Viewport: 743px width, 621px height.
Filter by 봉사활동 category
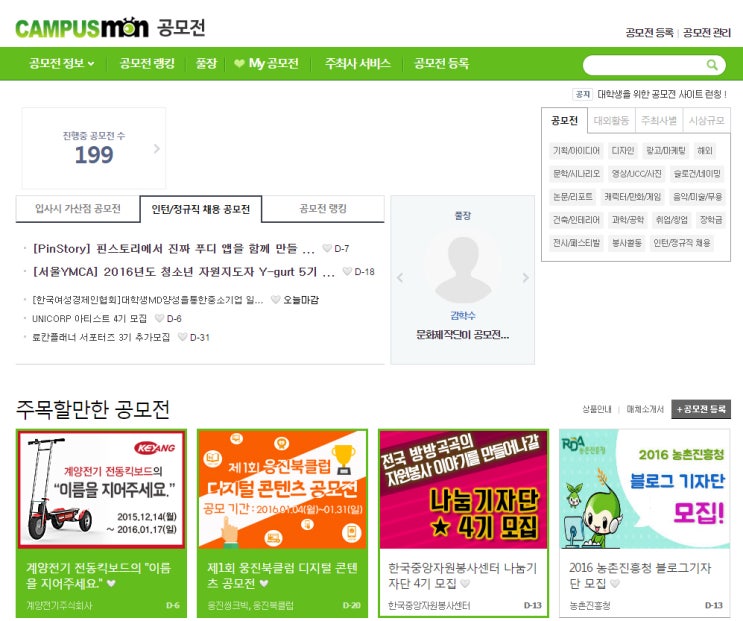626,243
